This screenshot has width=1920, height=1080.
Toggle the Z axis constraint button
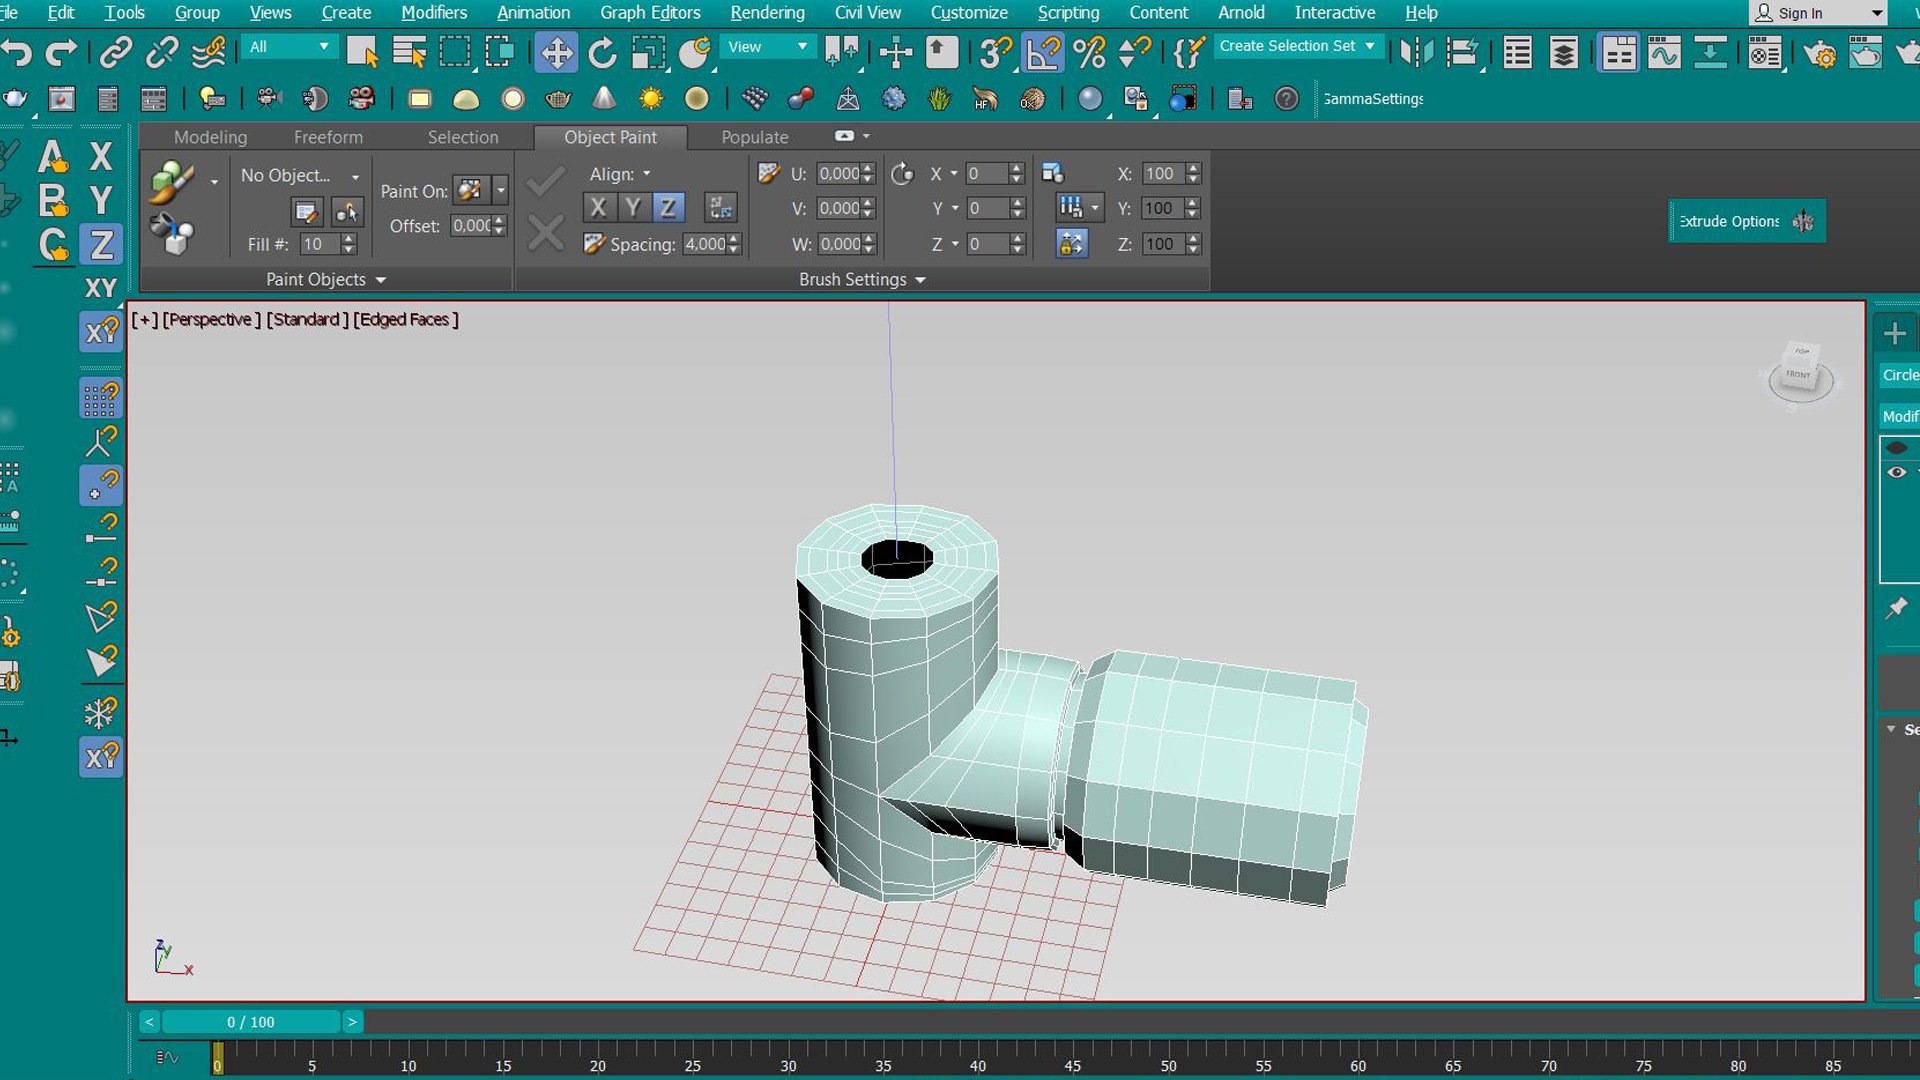coord(101,244)
